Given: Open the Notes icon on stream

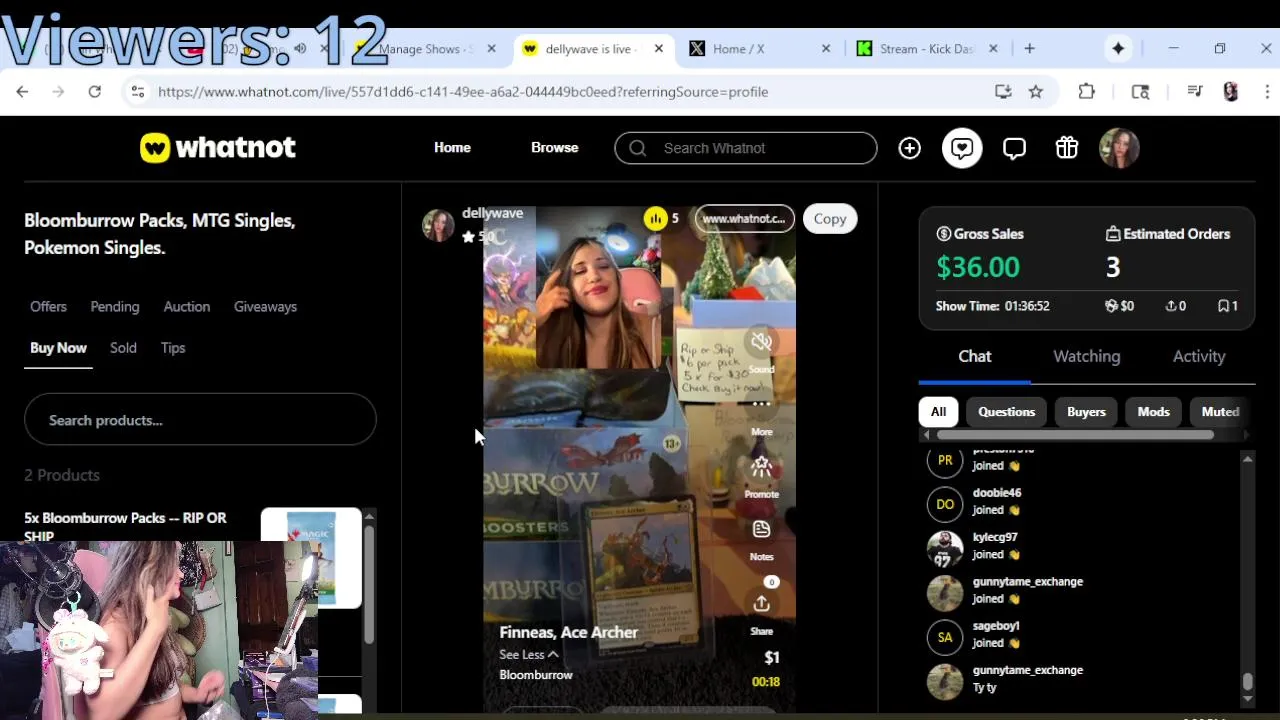Looking at the screenshot, I should coord(761,529).
